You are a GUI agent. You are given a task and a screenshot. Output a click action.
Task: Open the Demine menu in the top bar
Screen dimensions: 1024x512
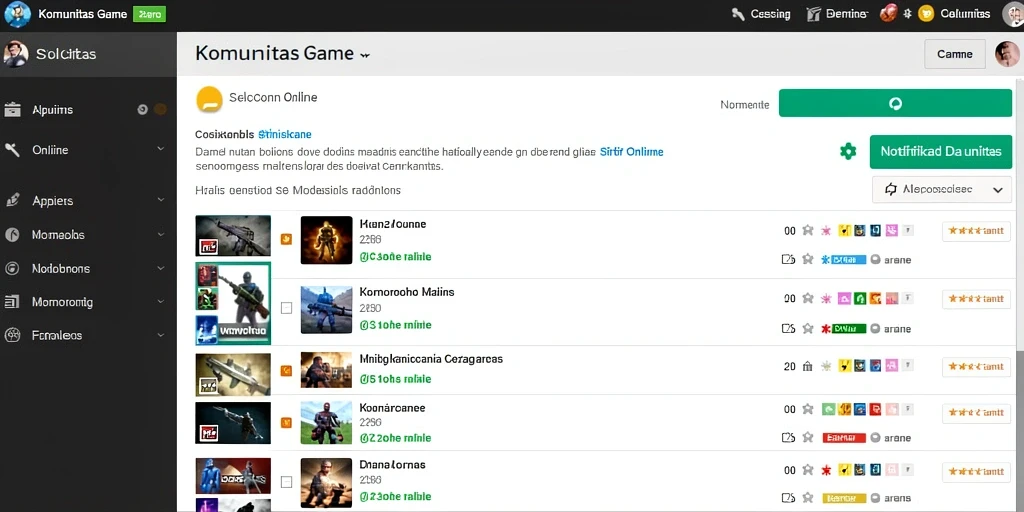point(837,14)
